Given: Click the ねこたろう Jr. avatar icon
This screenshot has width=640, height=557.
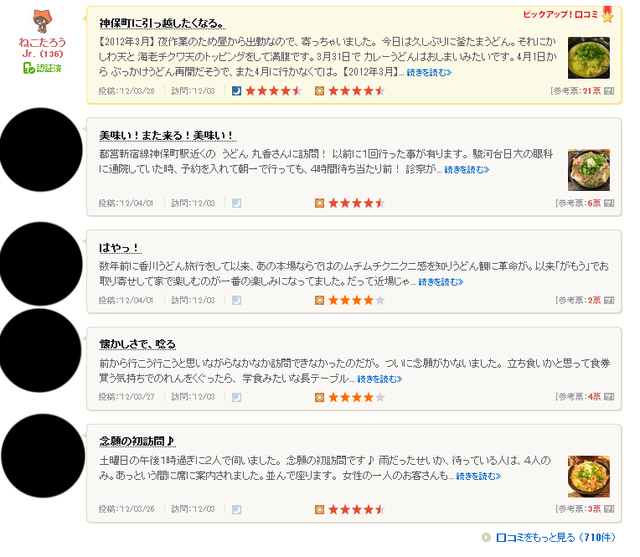Looking at the screenshot, I should [42, 21].
